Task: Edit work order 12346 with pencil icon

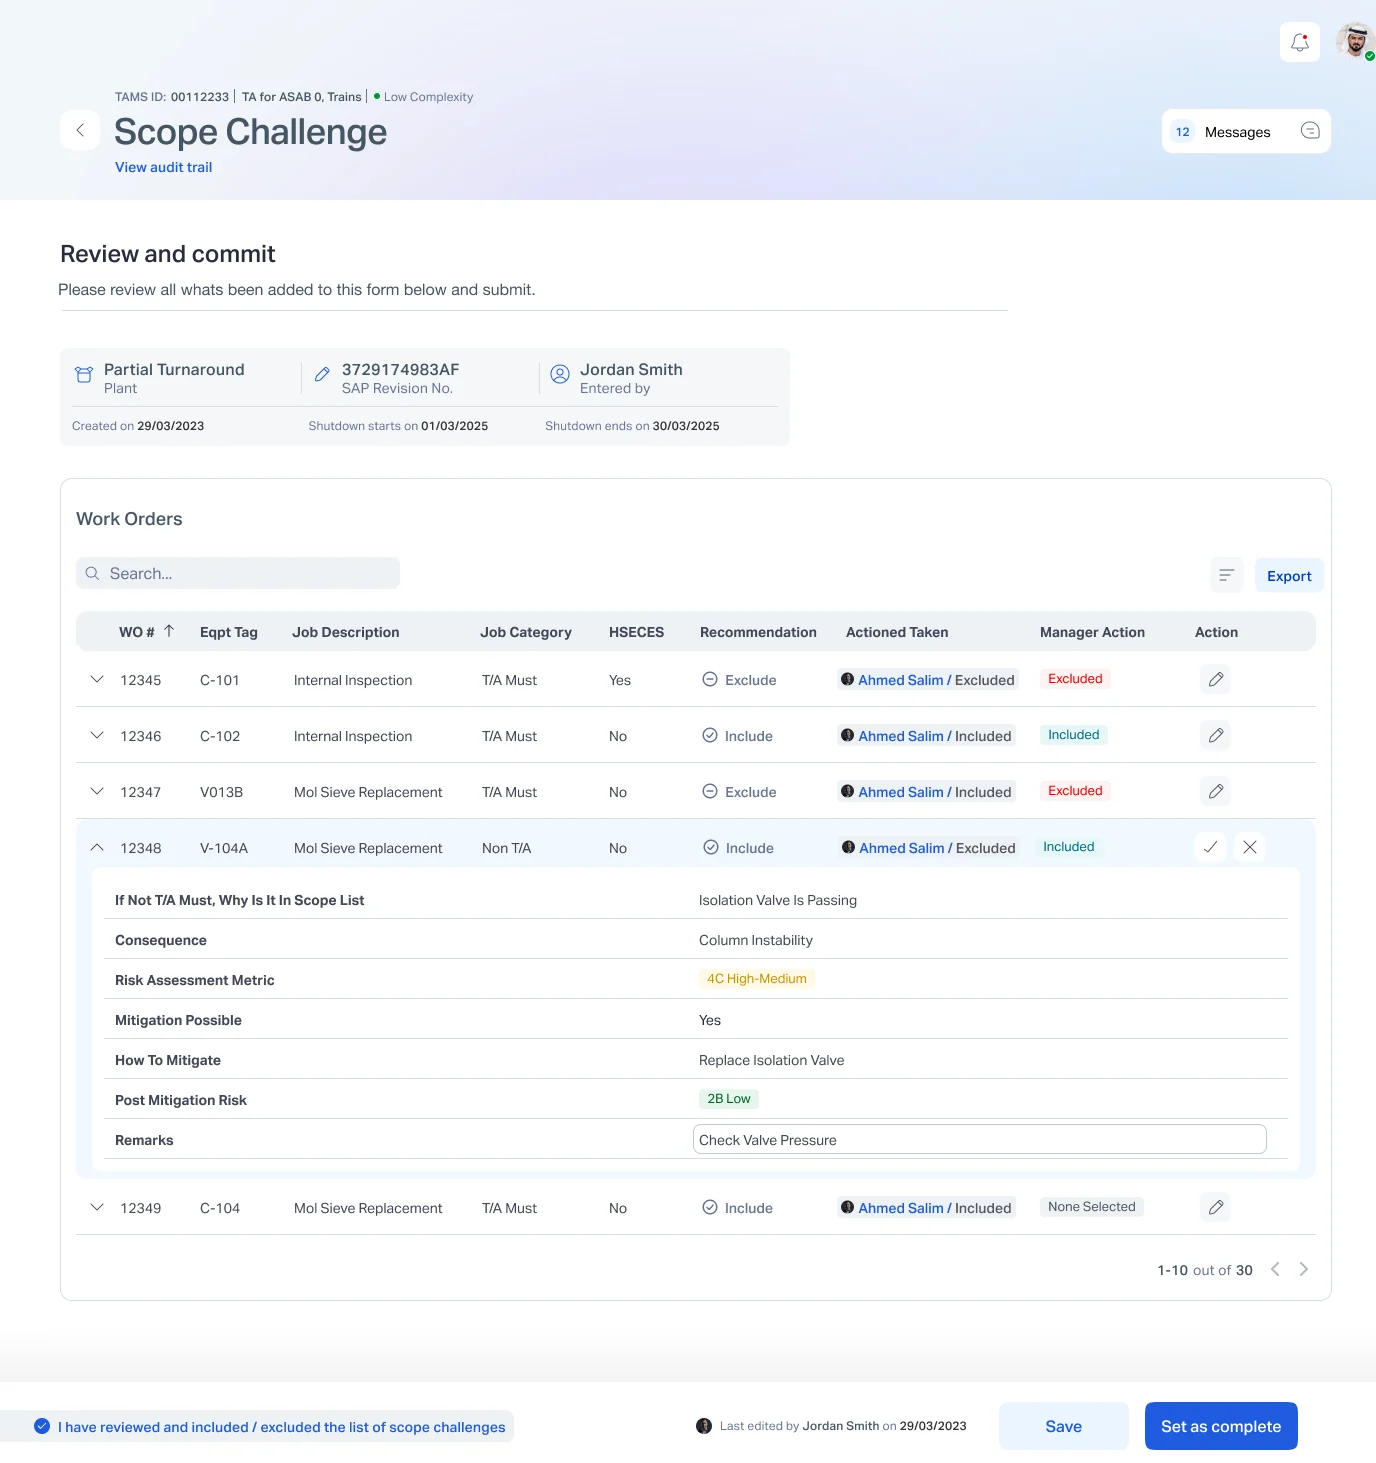Action: [x=1215, y=736]
